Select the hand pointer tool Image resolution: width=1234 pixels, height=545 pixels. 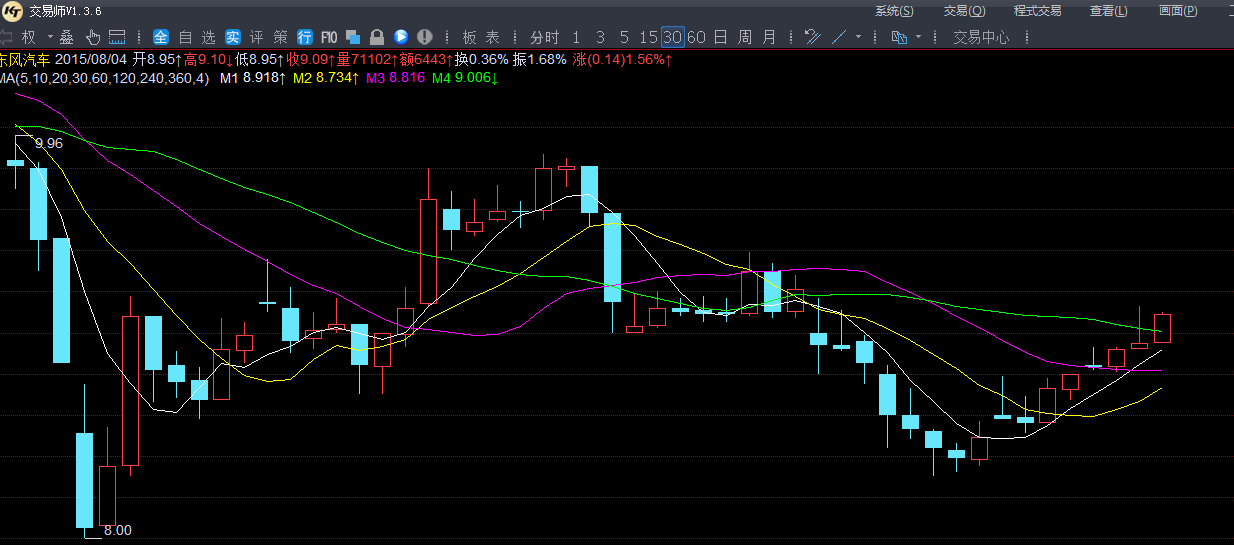pyautogui.click(x=93, y=37)
